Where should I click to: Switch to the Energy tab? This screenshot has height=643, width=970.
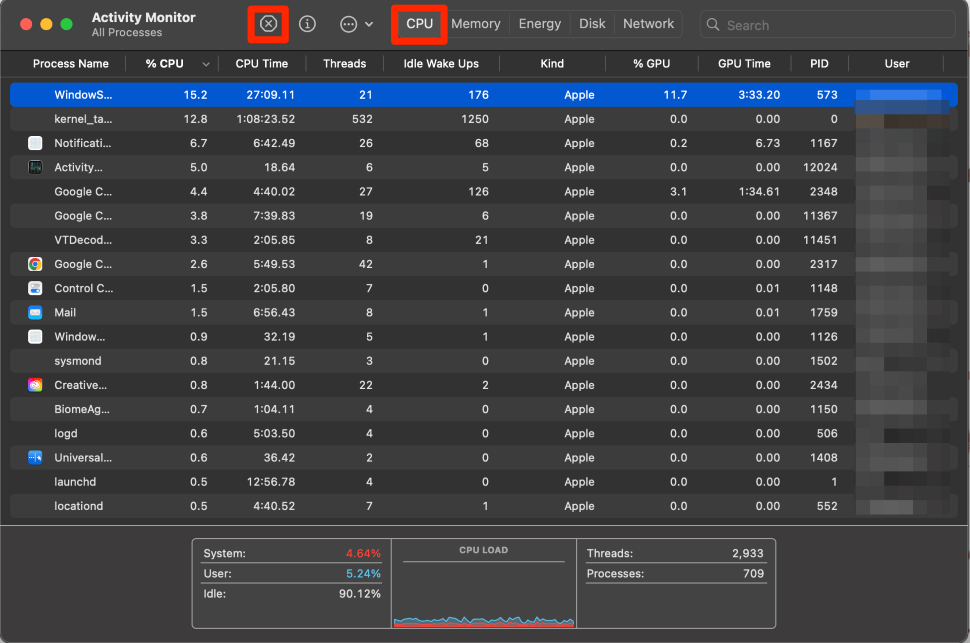pyautogui.click(x=540, y=24)
